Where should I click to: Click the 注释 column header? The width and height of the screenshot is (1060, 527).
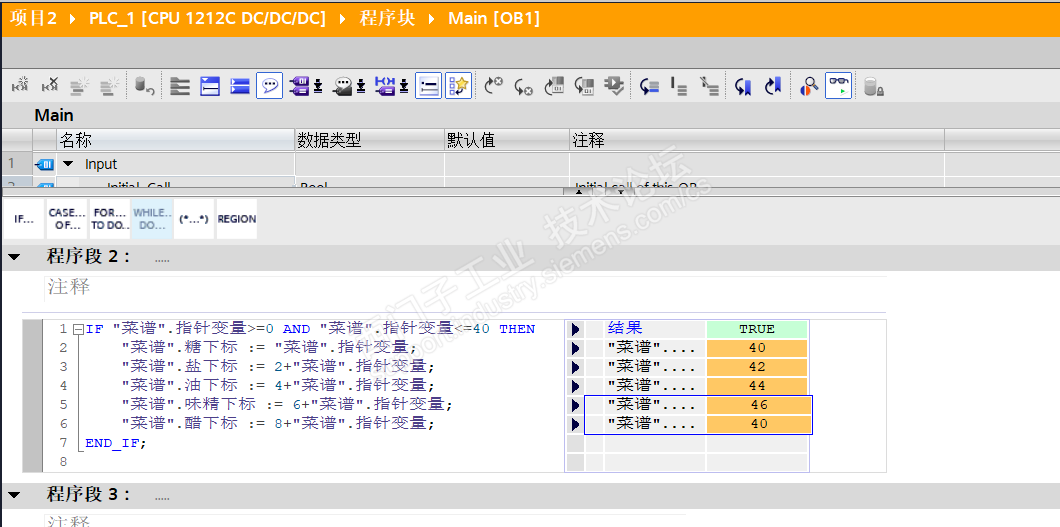coord(757,140)
